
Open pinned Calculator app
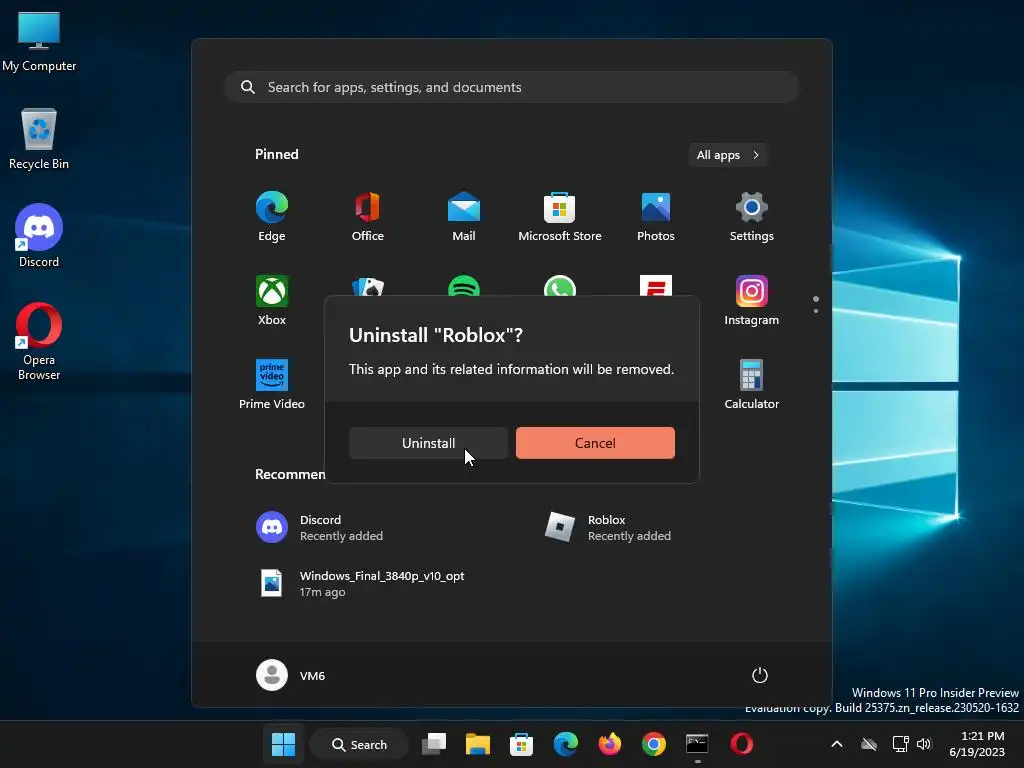pos(752,384)
